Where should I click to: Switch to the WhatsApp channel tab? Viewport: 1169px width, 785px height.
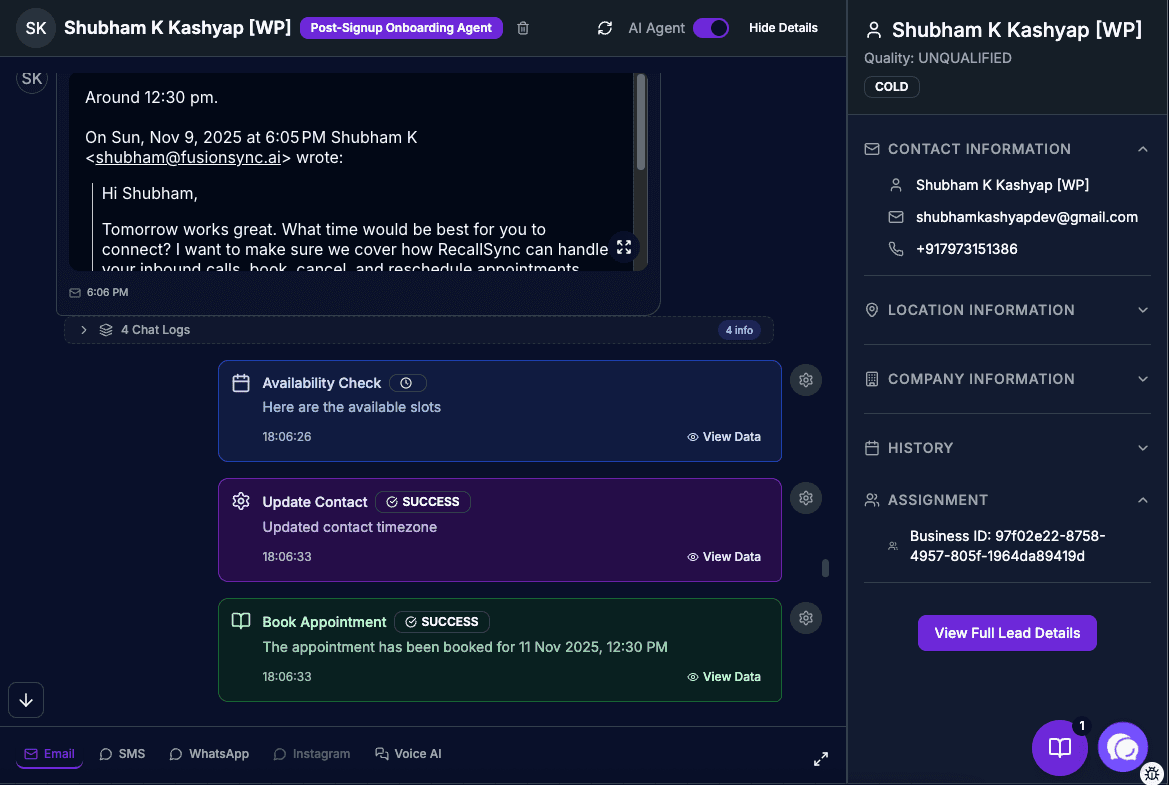(x=209, y=753)
